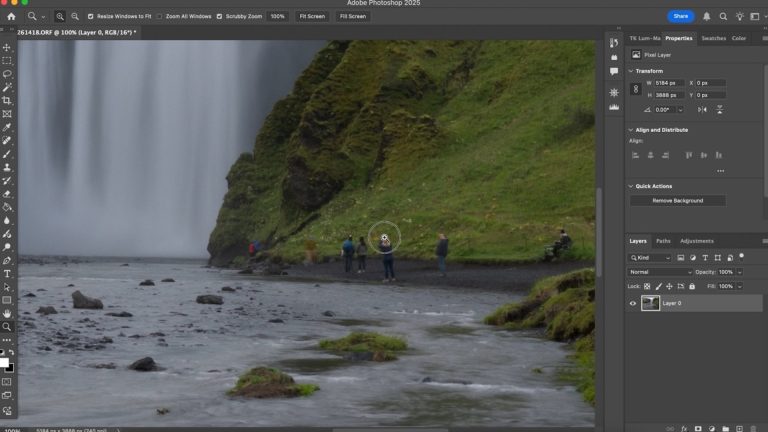The width and height of the screenshot is (768, 432).
Task: Open the Histogram panel icon
Action: pyautogui.click(x=614, y=107)
